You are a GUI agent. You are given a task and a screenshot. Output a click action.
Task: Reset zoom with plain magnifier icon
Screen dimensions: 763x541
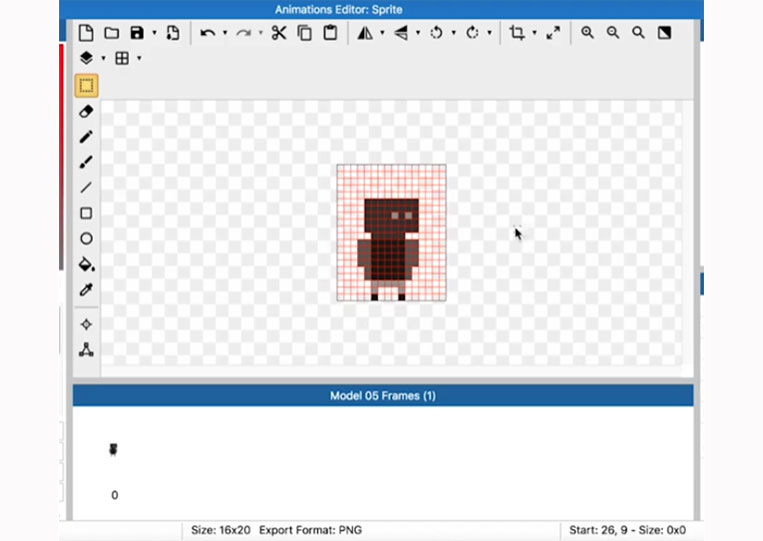coord(638,33)
